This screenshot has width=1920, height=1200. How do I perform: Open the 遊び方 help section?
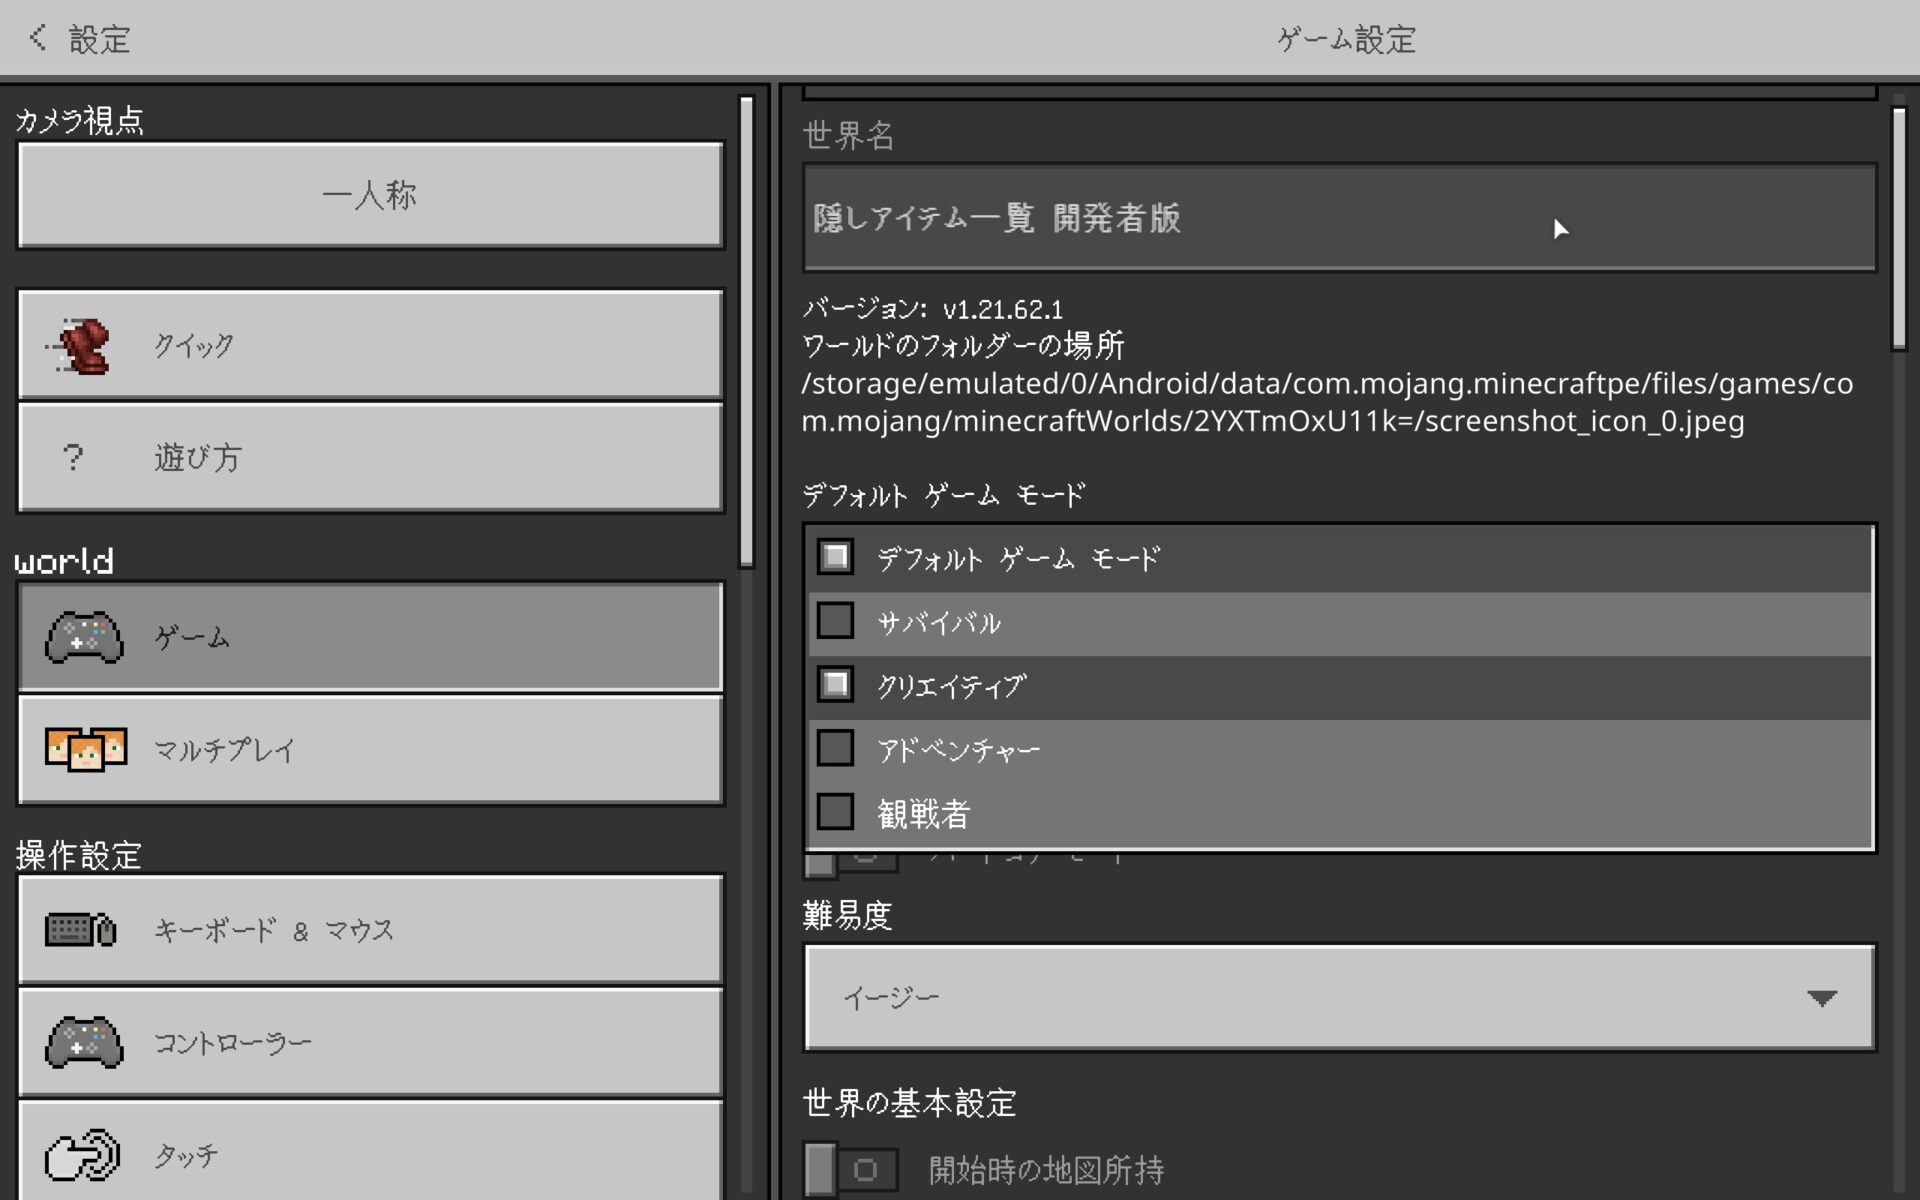(370, 458)
